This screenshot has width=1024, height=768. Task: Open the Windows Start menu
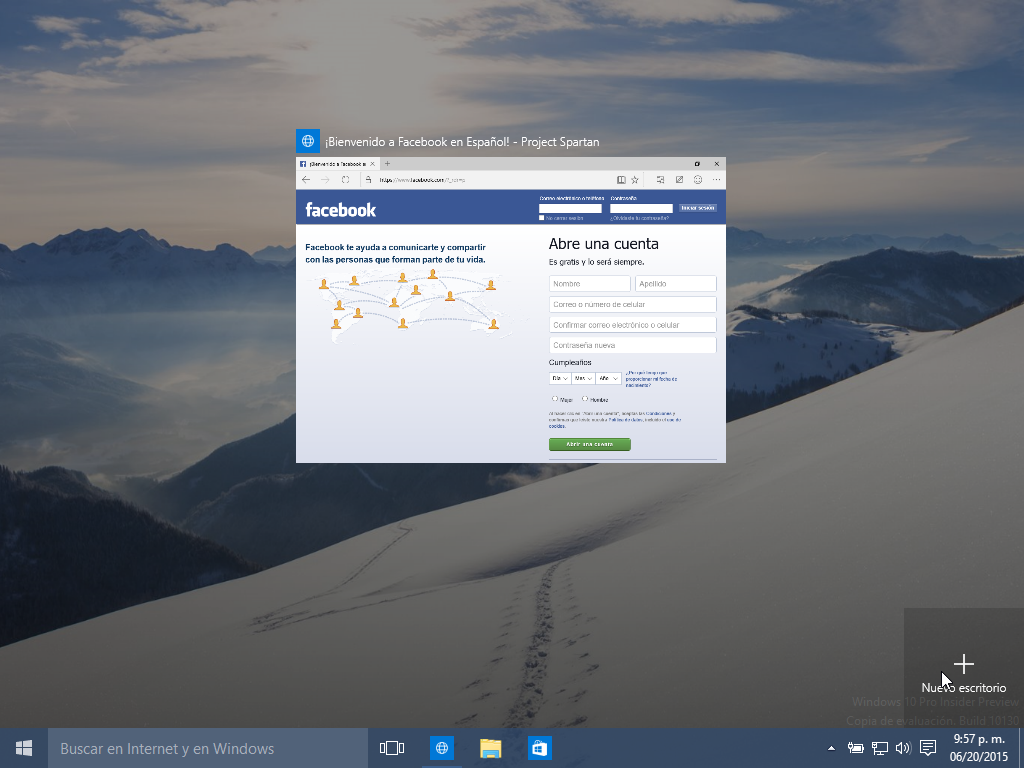click(x=24, y=748)
